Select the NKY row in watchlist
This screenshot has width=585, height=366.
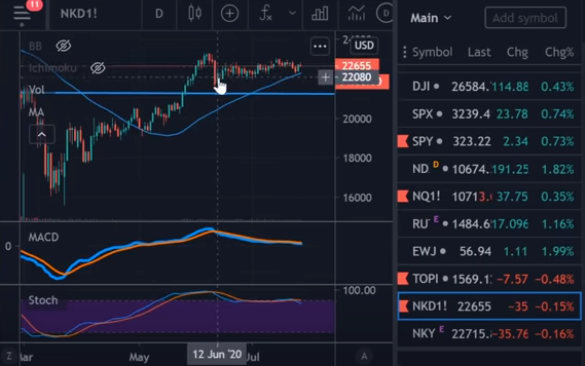[489, 334]
